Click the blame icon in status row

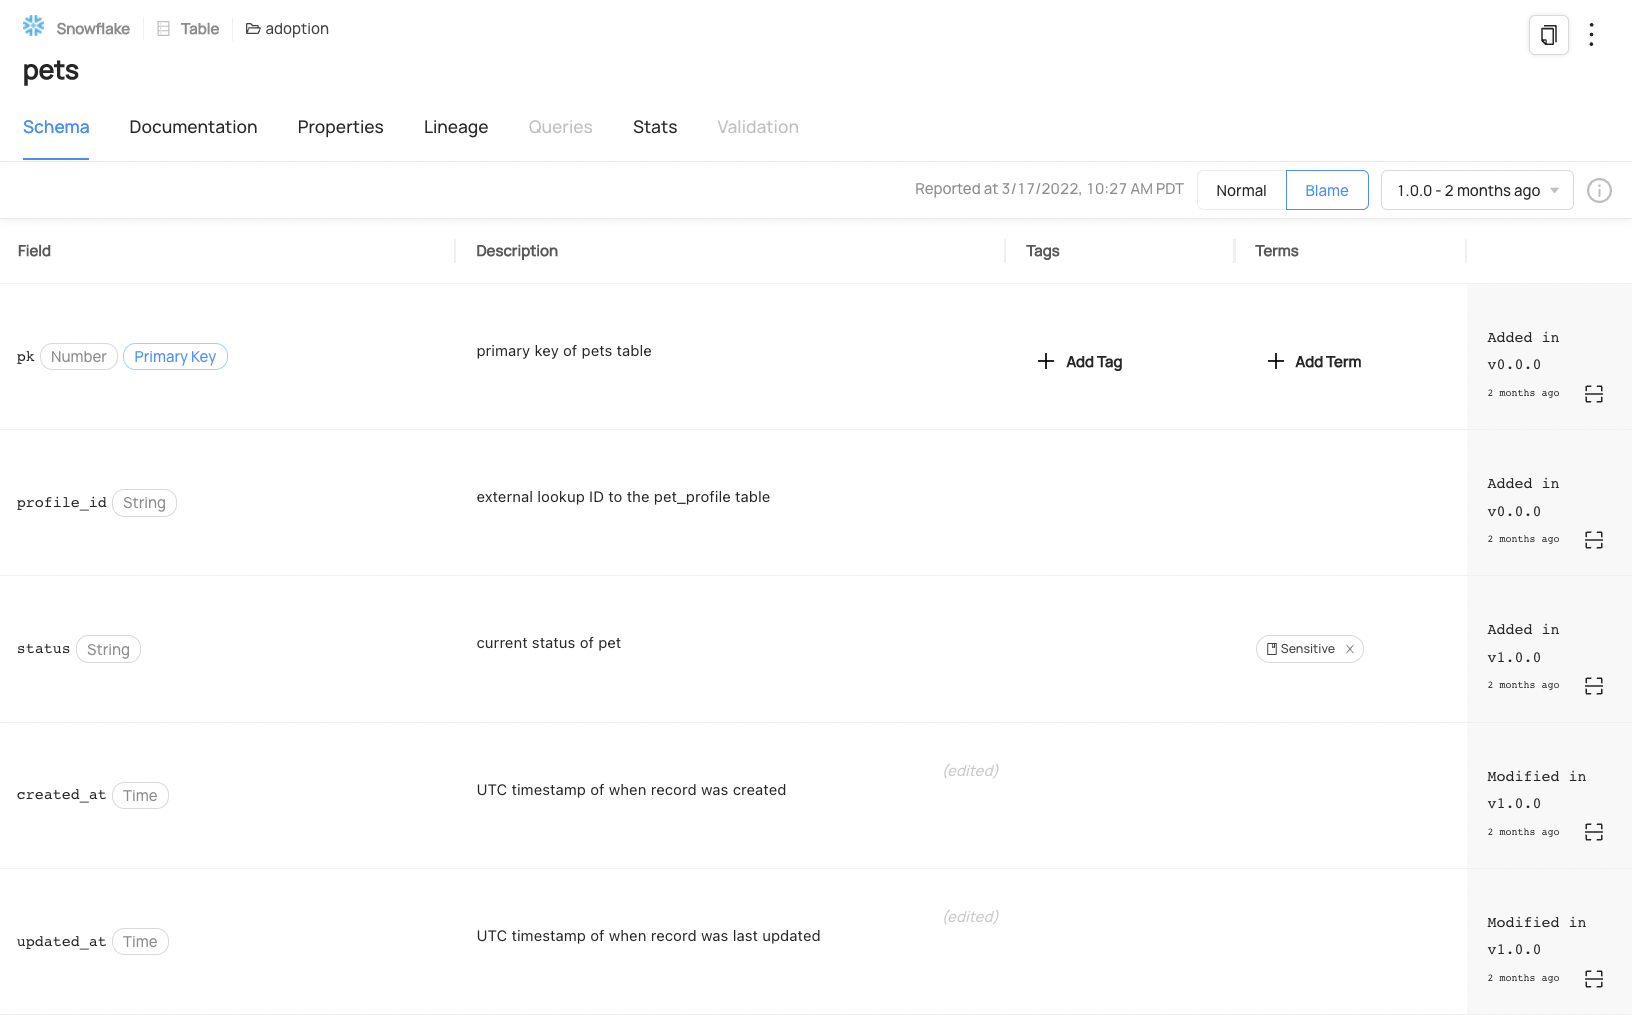[x=1594, y=686]
